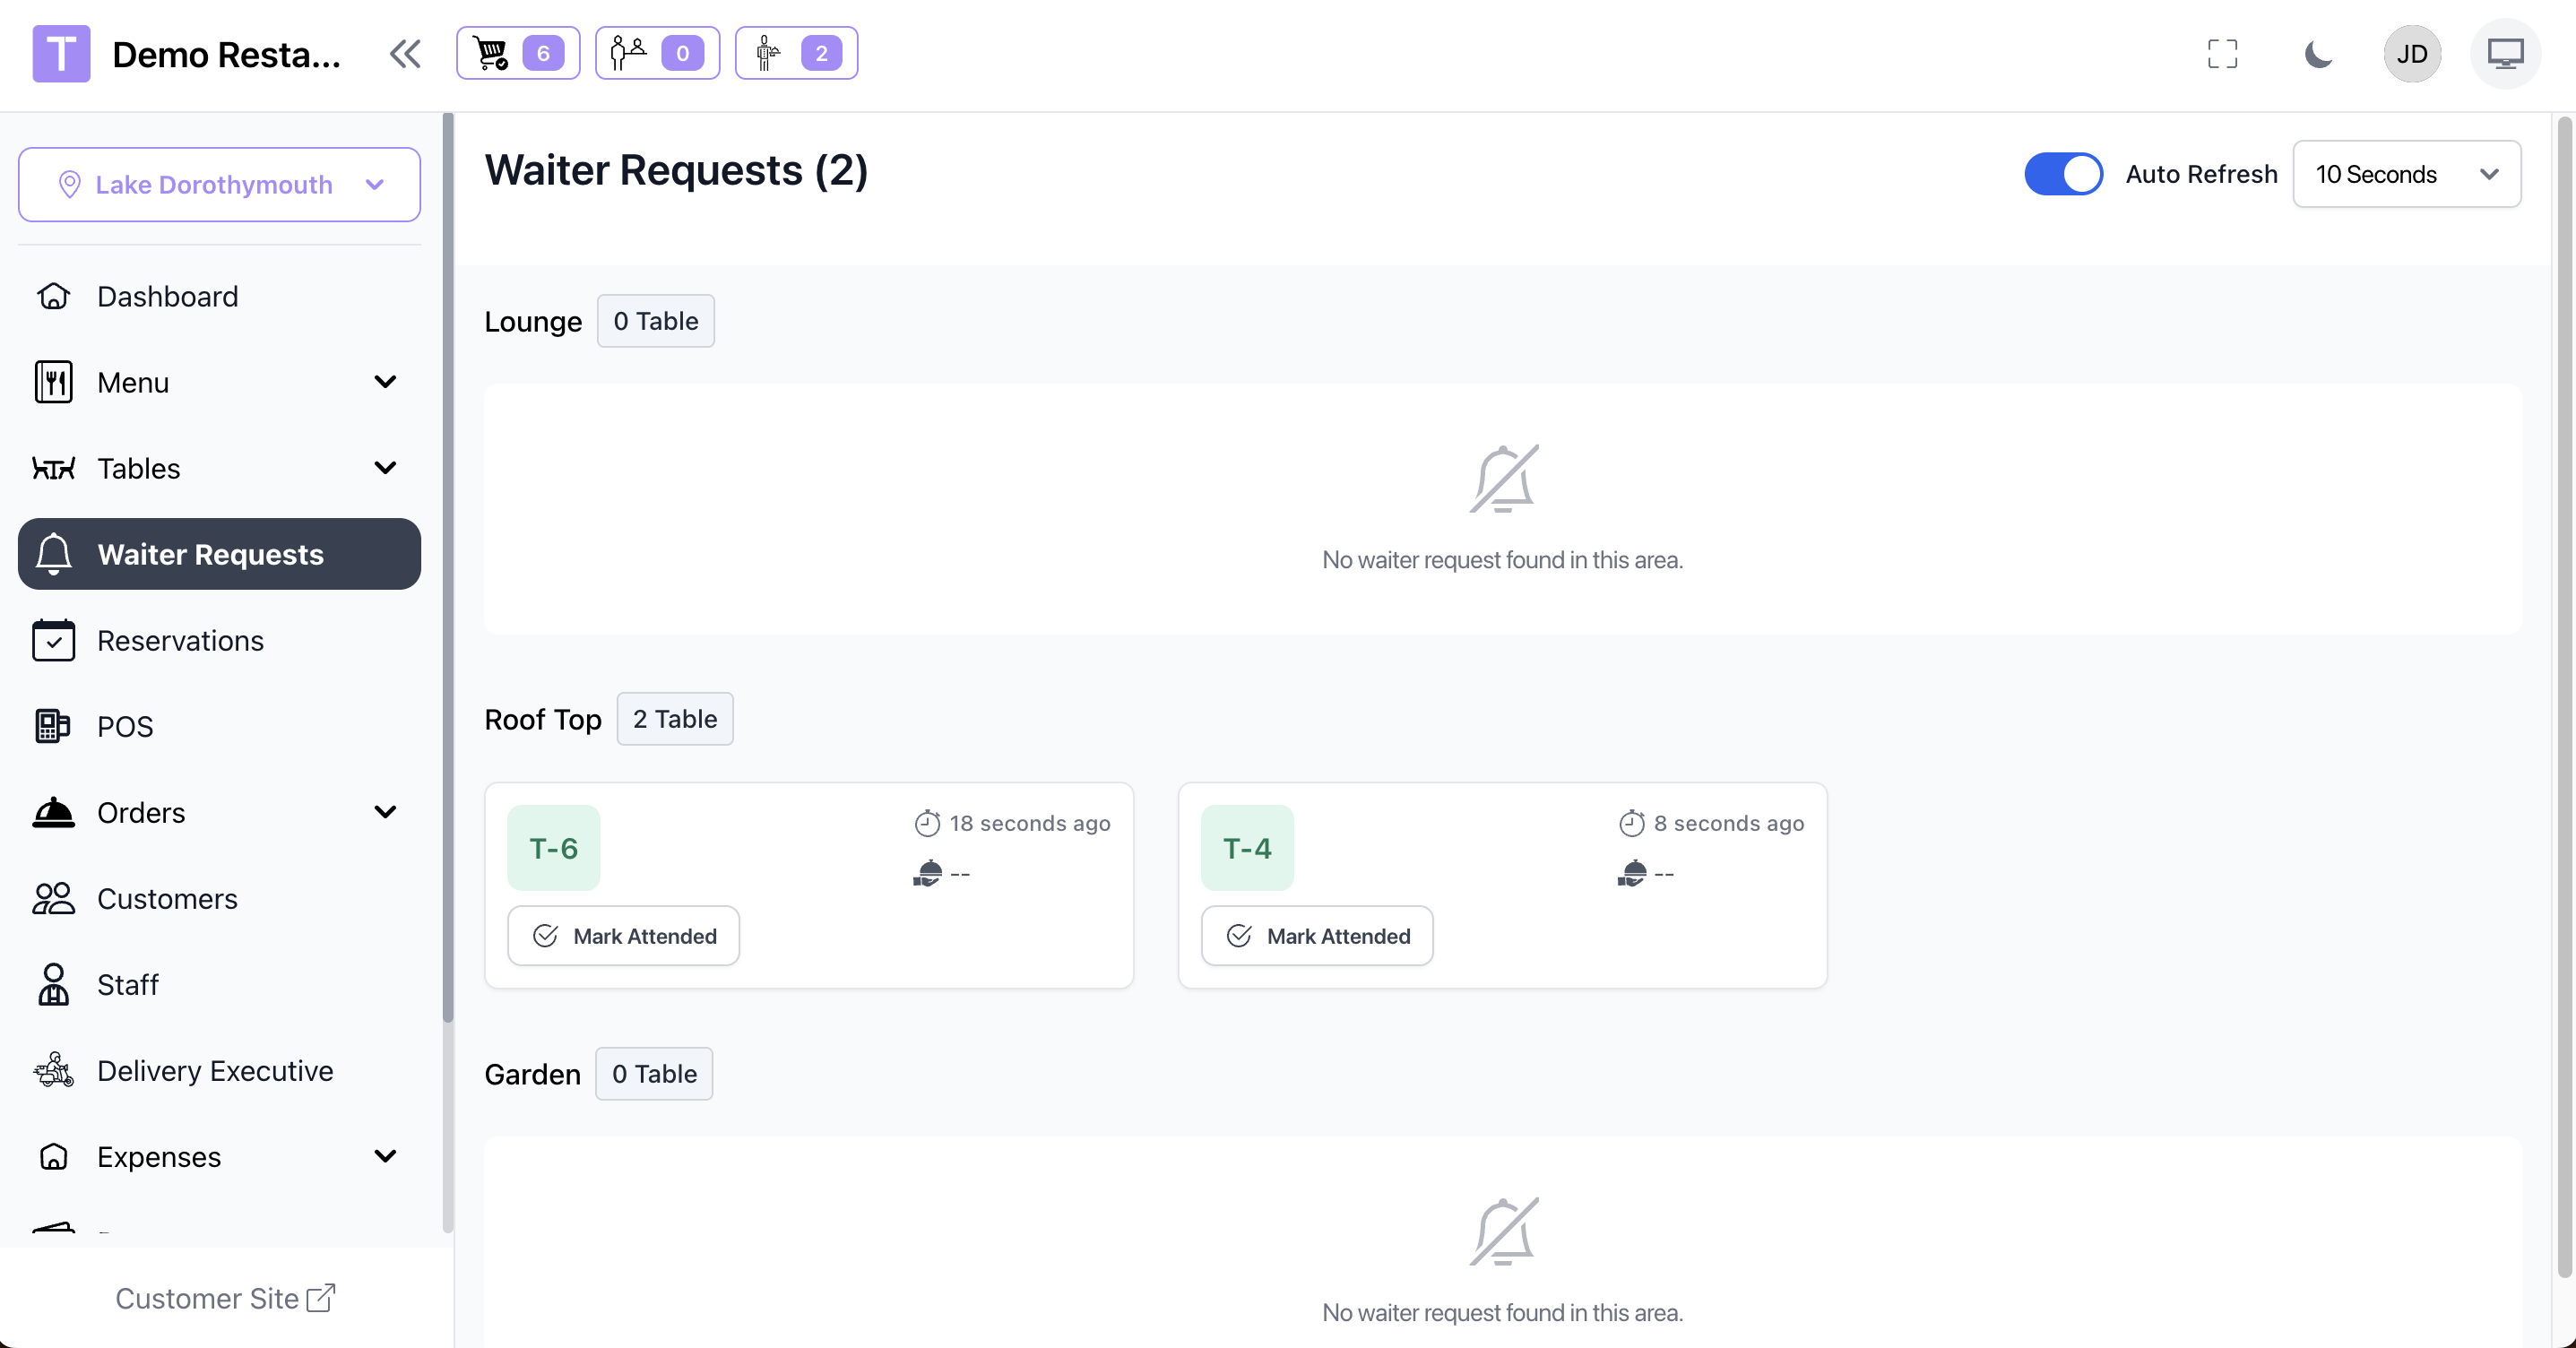
Task: Open Reservations in the sidebar
Action: [180, 640]
